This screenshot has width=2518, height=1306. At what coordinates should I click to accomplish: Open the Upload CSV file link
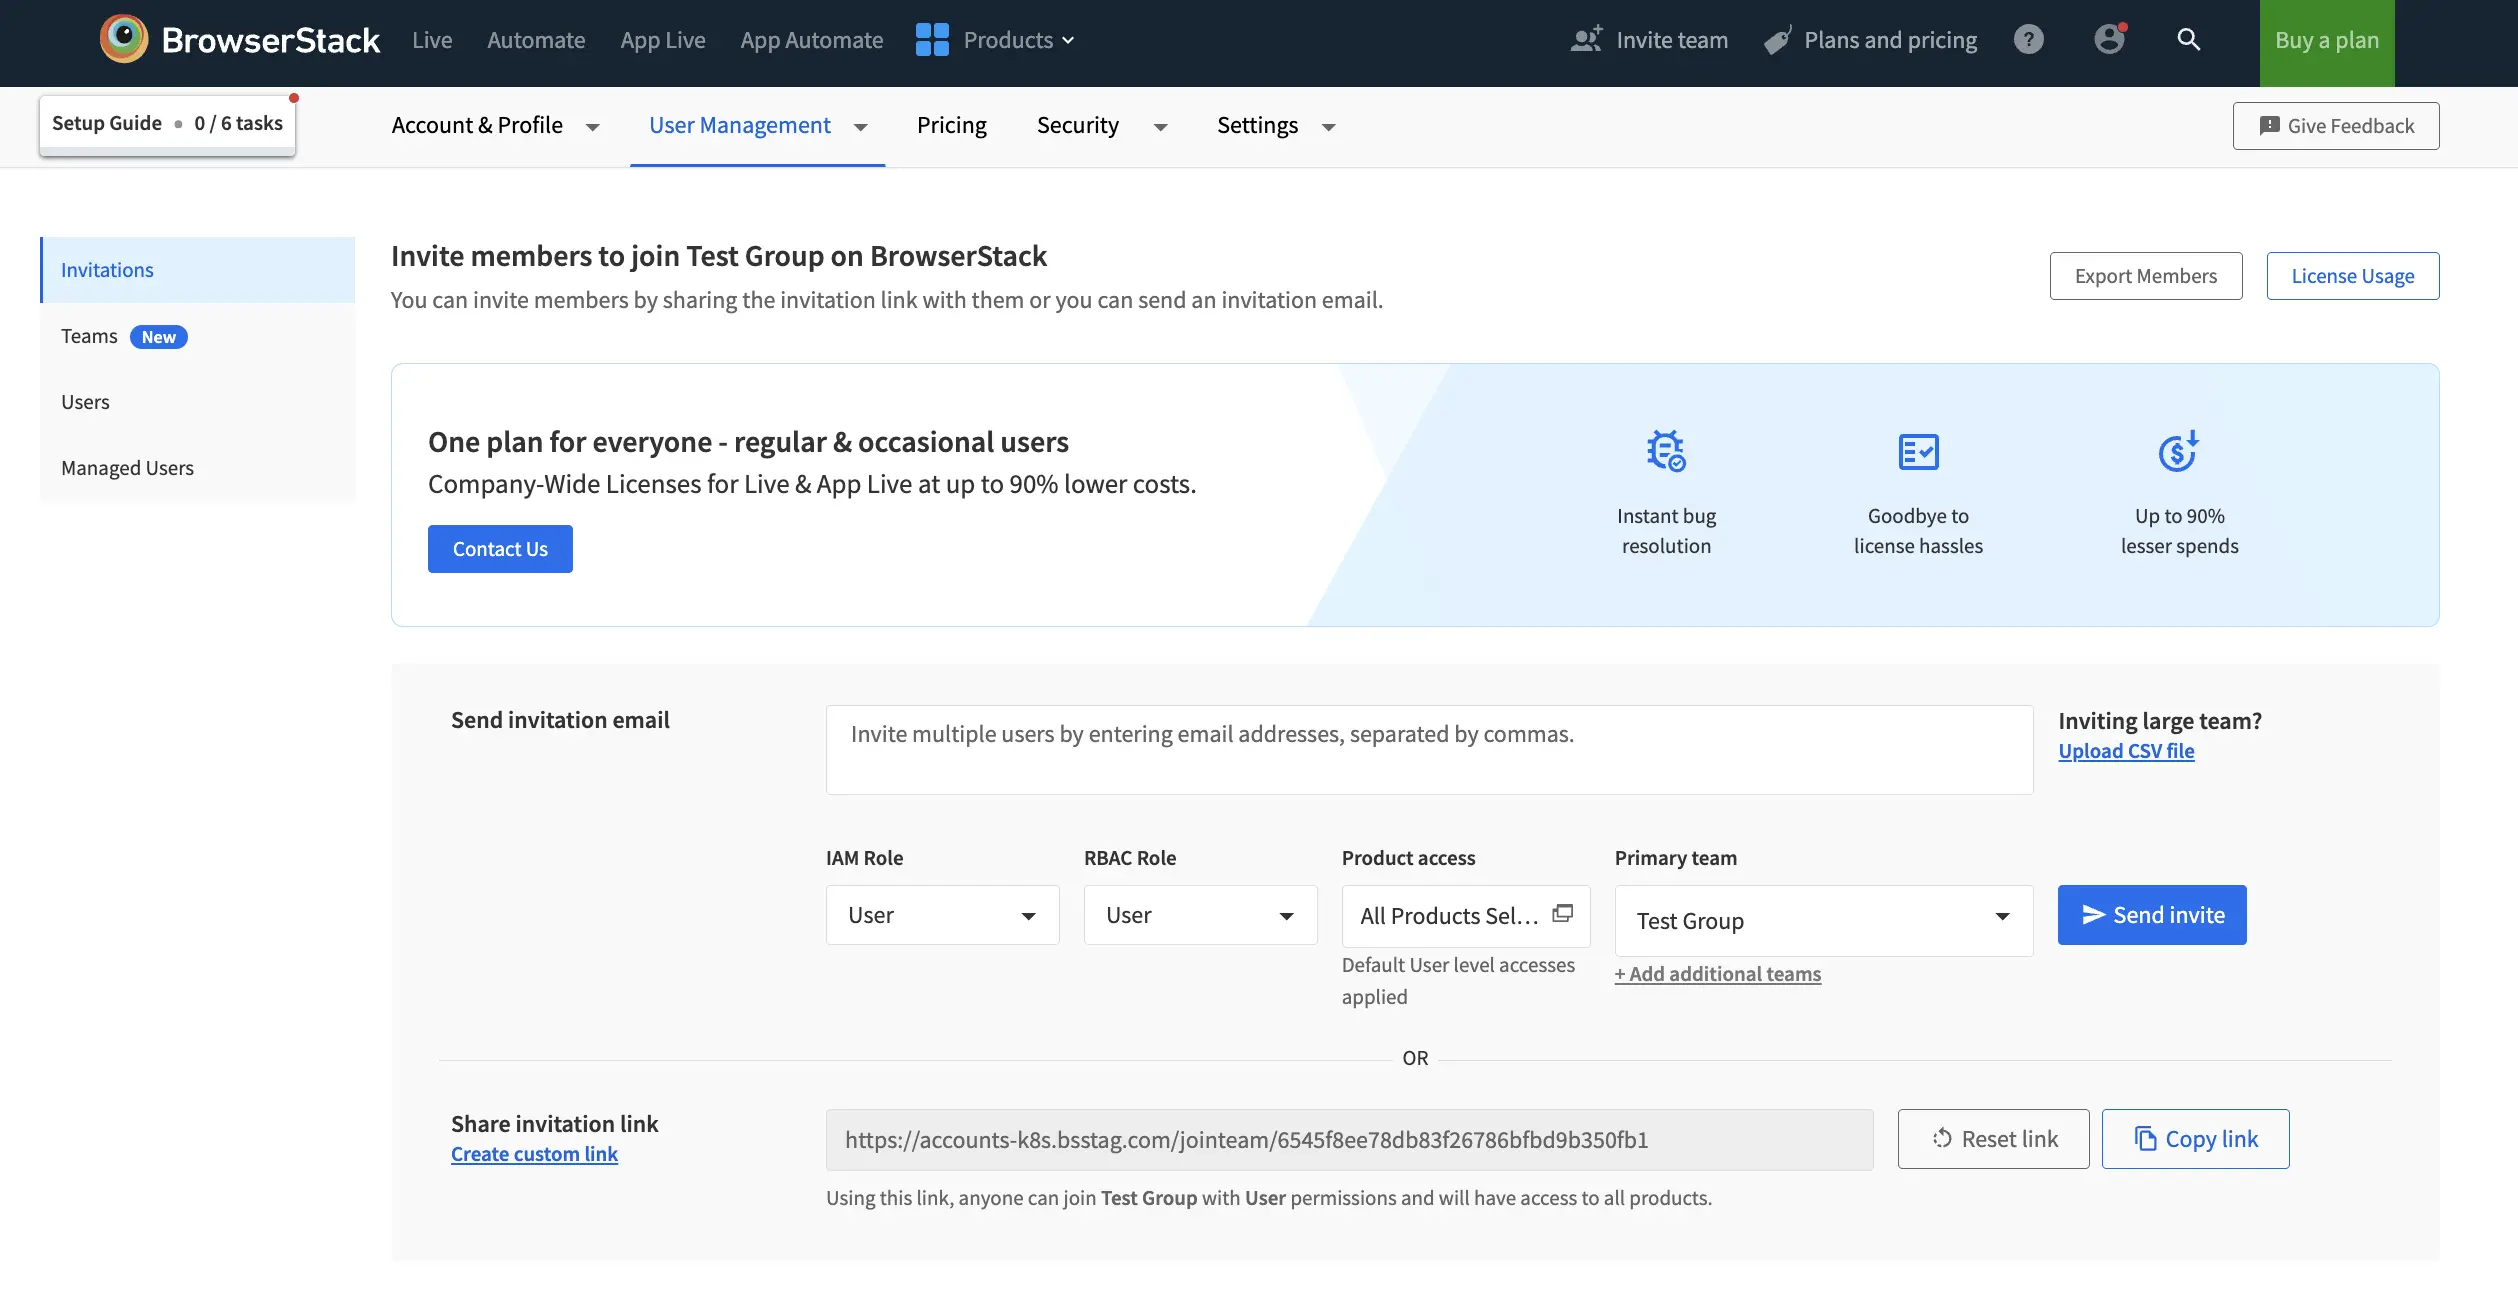click(2126, 750)
